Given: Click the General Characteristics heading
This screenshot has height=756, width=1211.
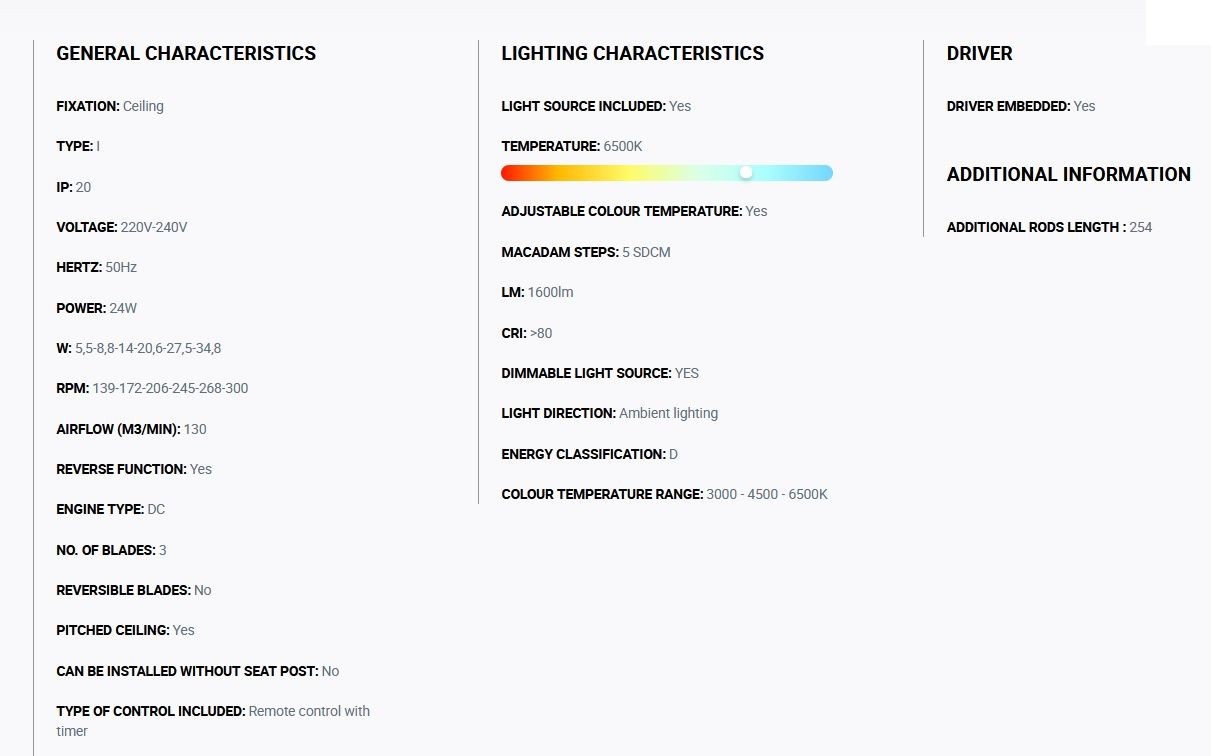Looking at the screenshot, I should [186, 54].
